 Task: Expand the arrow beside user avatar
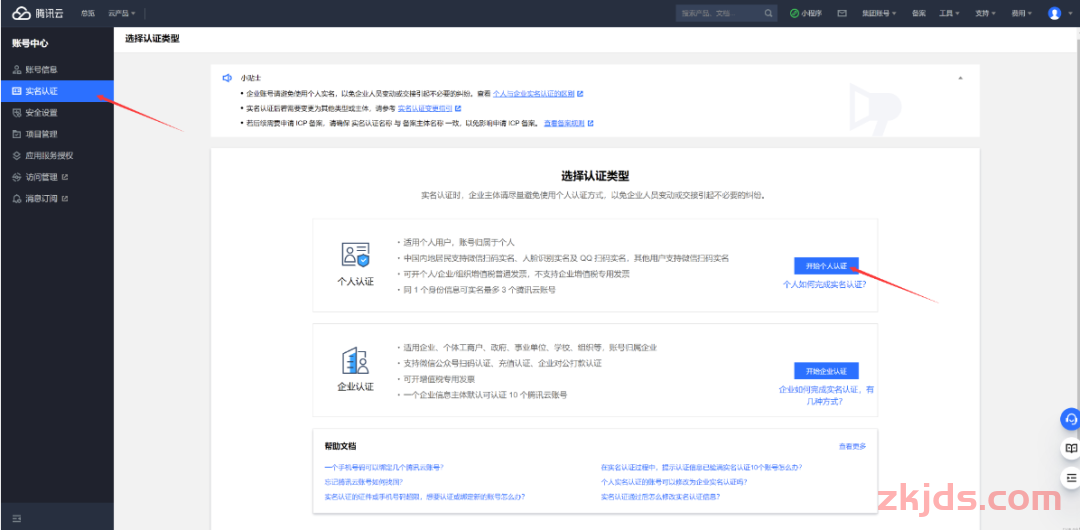[x=1068, y=13]
